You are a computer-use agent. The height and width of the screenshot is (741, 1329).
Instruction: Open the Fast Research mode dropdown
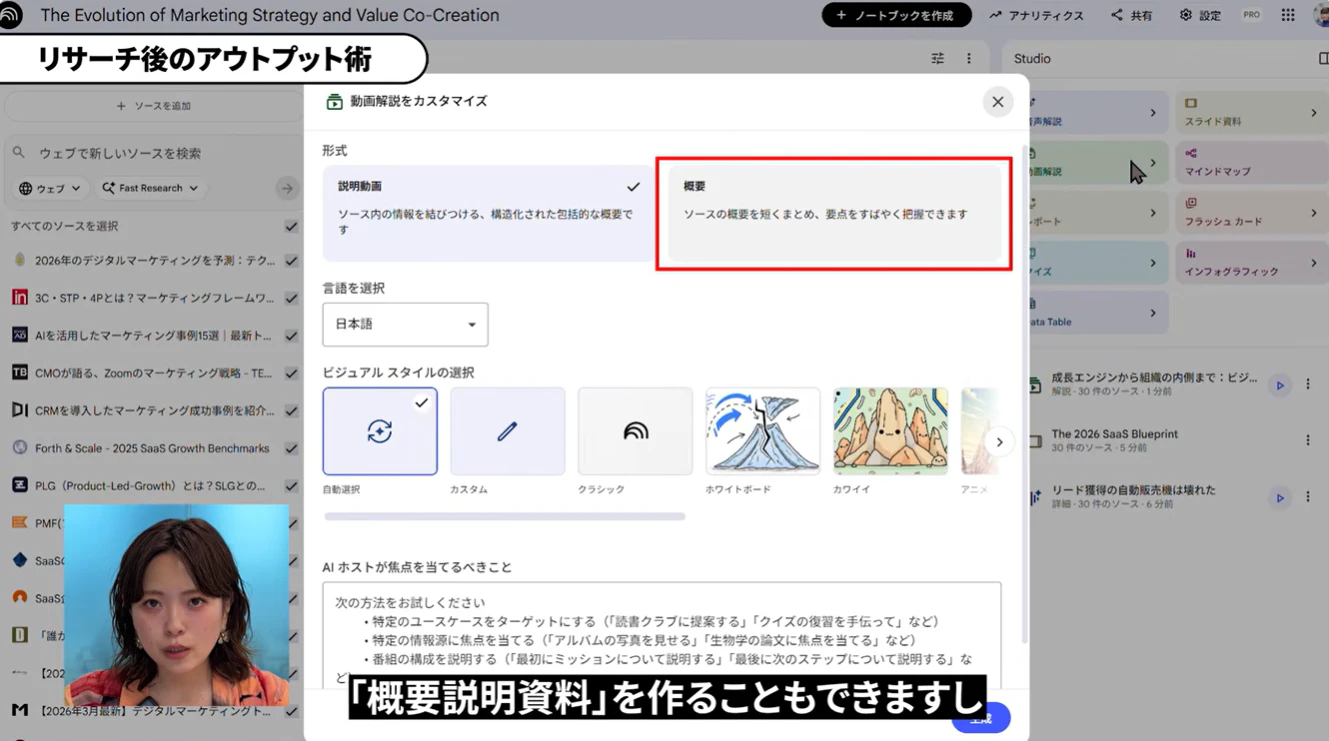150,188
